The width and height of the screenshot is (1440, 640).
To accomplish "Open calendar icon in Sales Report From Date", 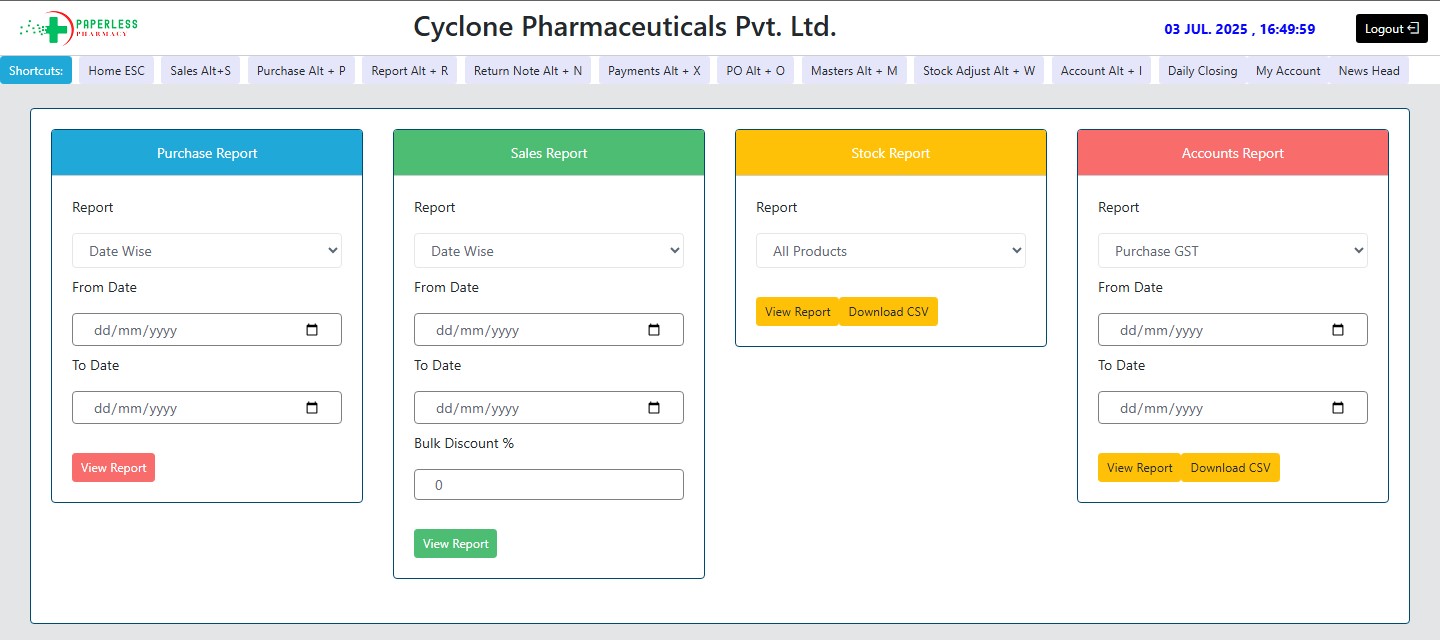I will [x=654, y=330].
